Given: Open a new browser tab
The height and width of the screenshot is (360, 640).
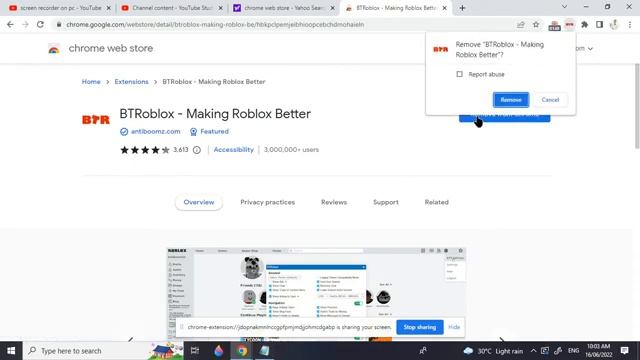Looking at the screenshot, I should tap(462, 8).
